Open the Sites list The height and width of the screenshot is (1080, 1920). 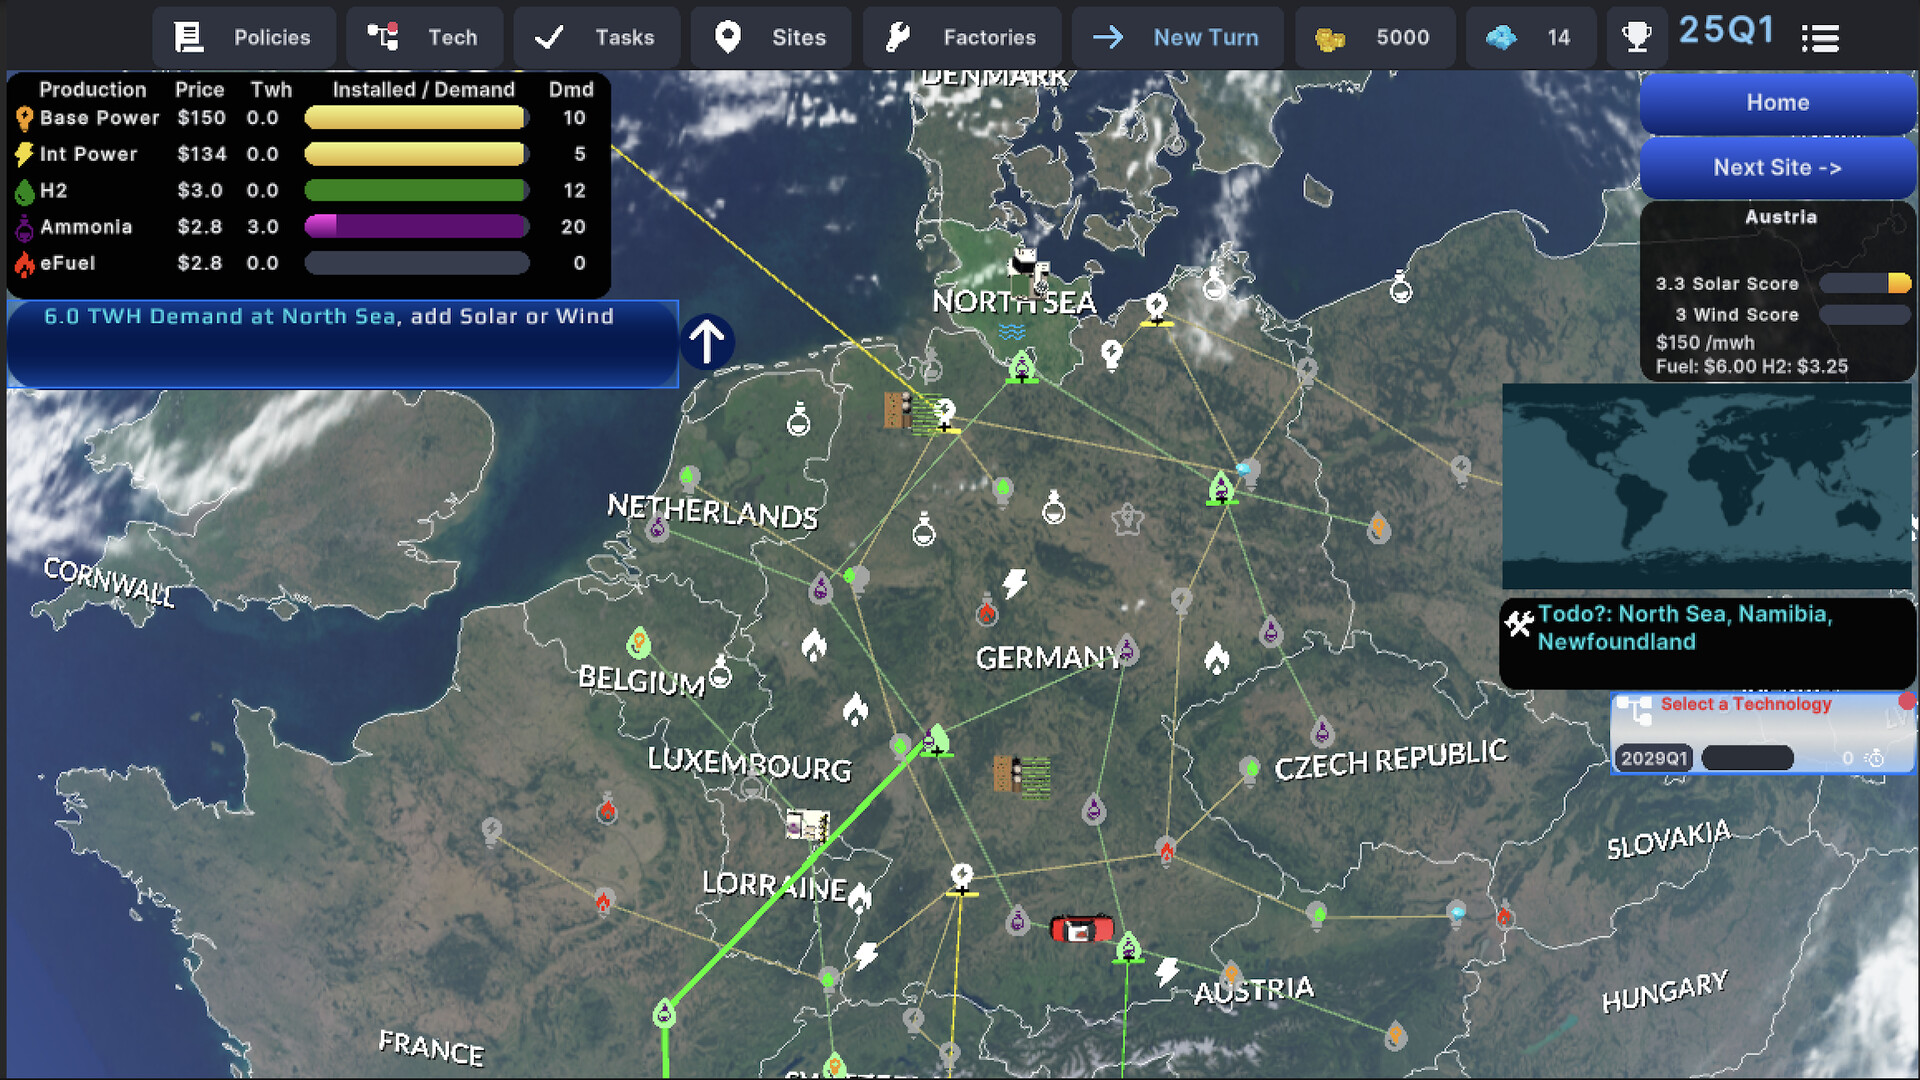point(770,37)
